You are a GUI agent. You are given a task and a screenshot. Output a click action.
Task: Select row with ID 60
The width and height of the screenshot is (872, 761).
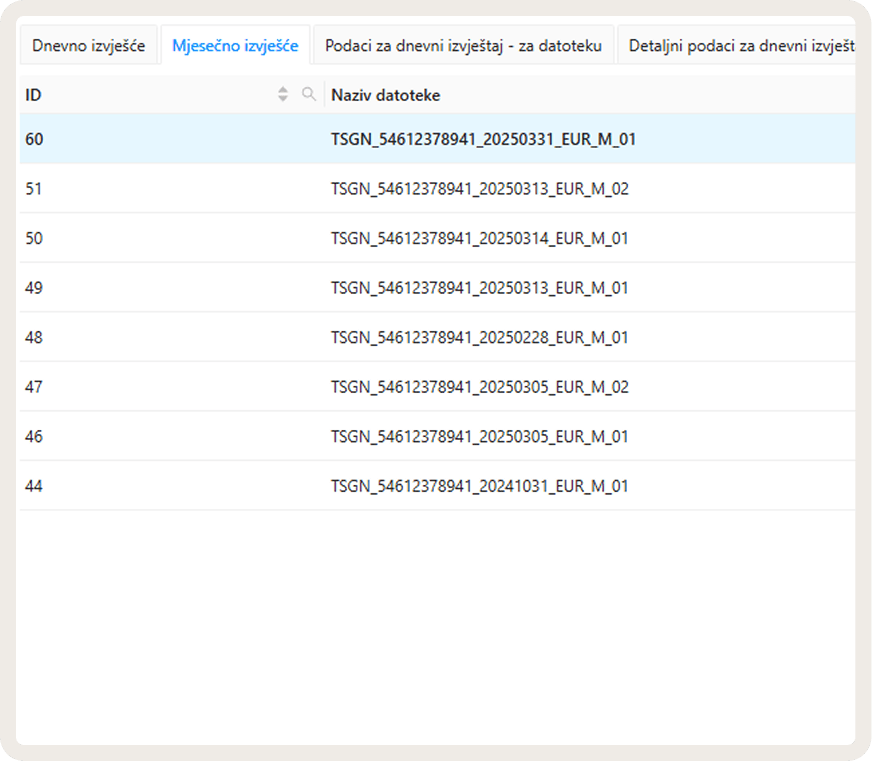click(x=438, y=139)
